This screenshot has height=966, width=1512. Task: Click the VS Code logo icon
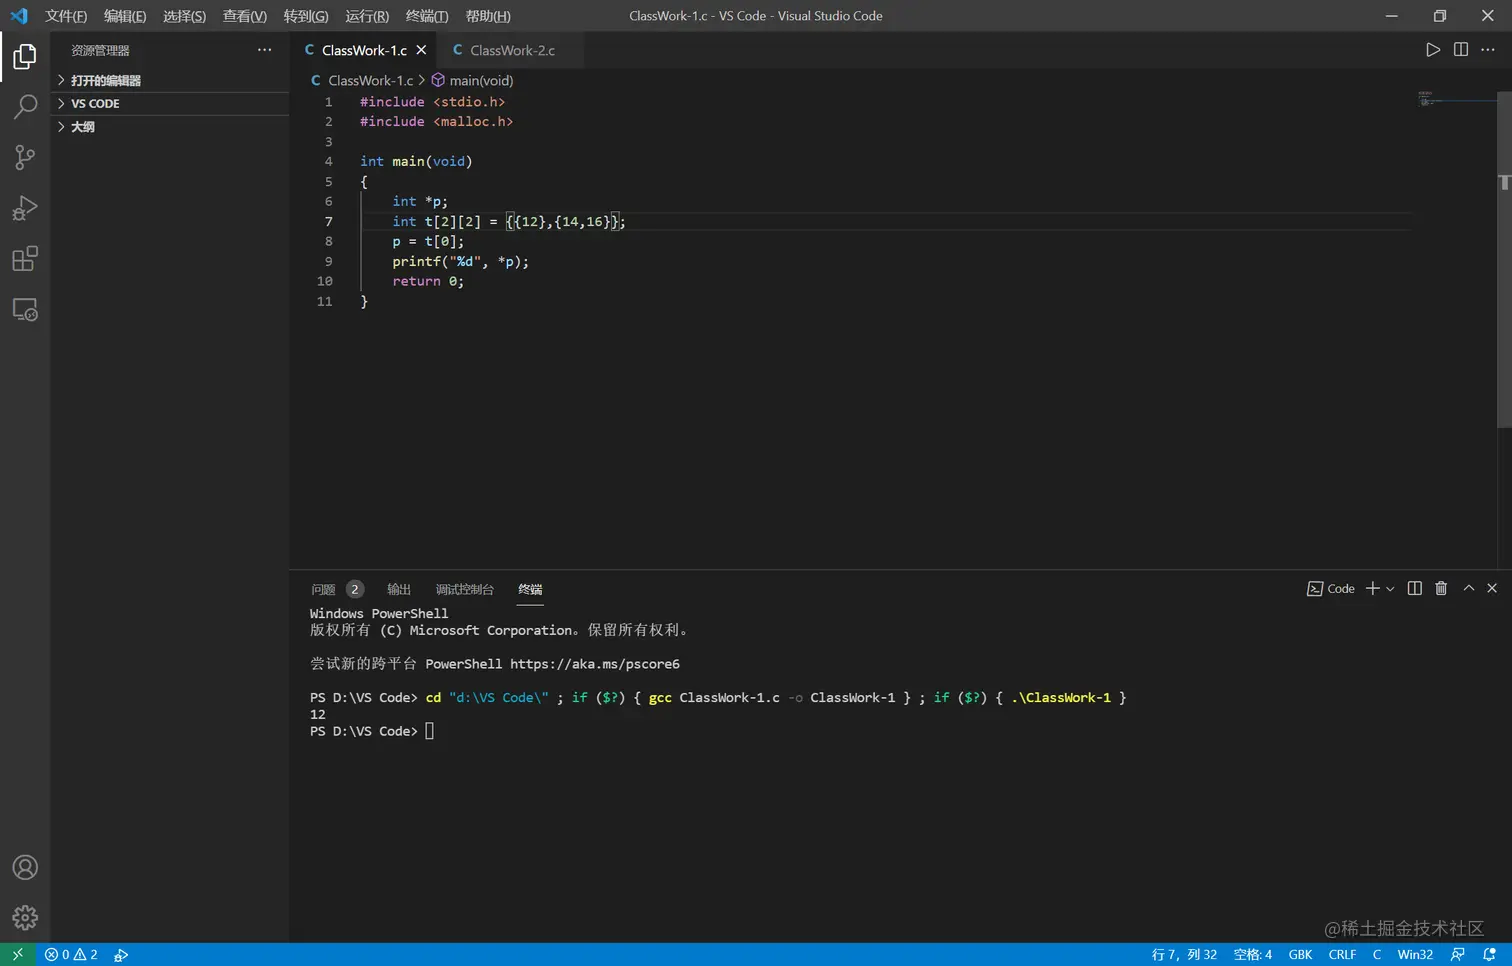point(19,16)
